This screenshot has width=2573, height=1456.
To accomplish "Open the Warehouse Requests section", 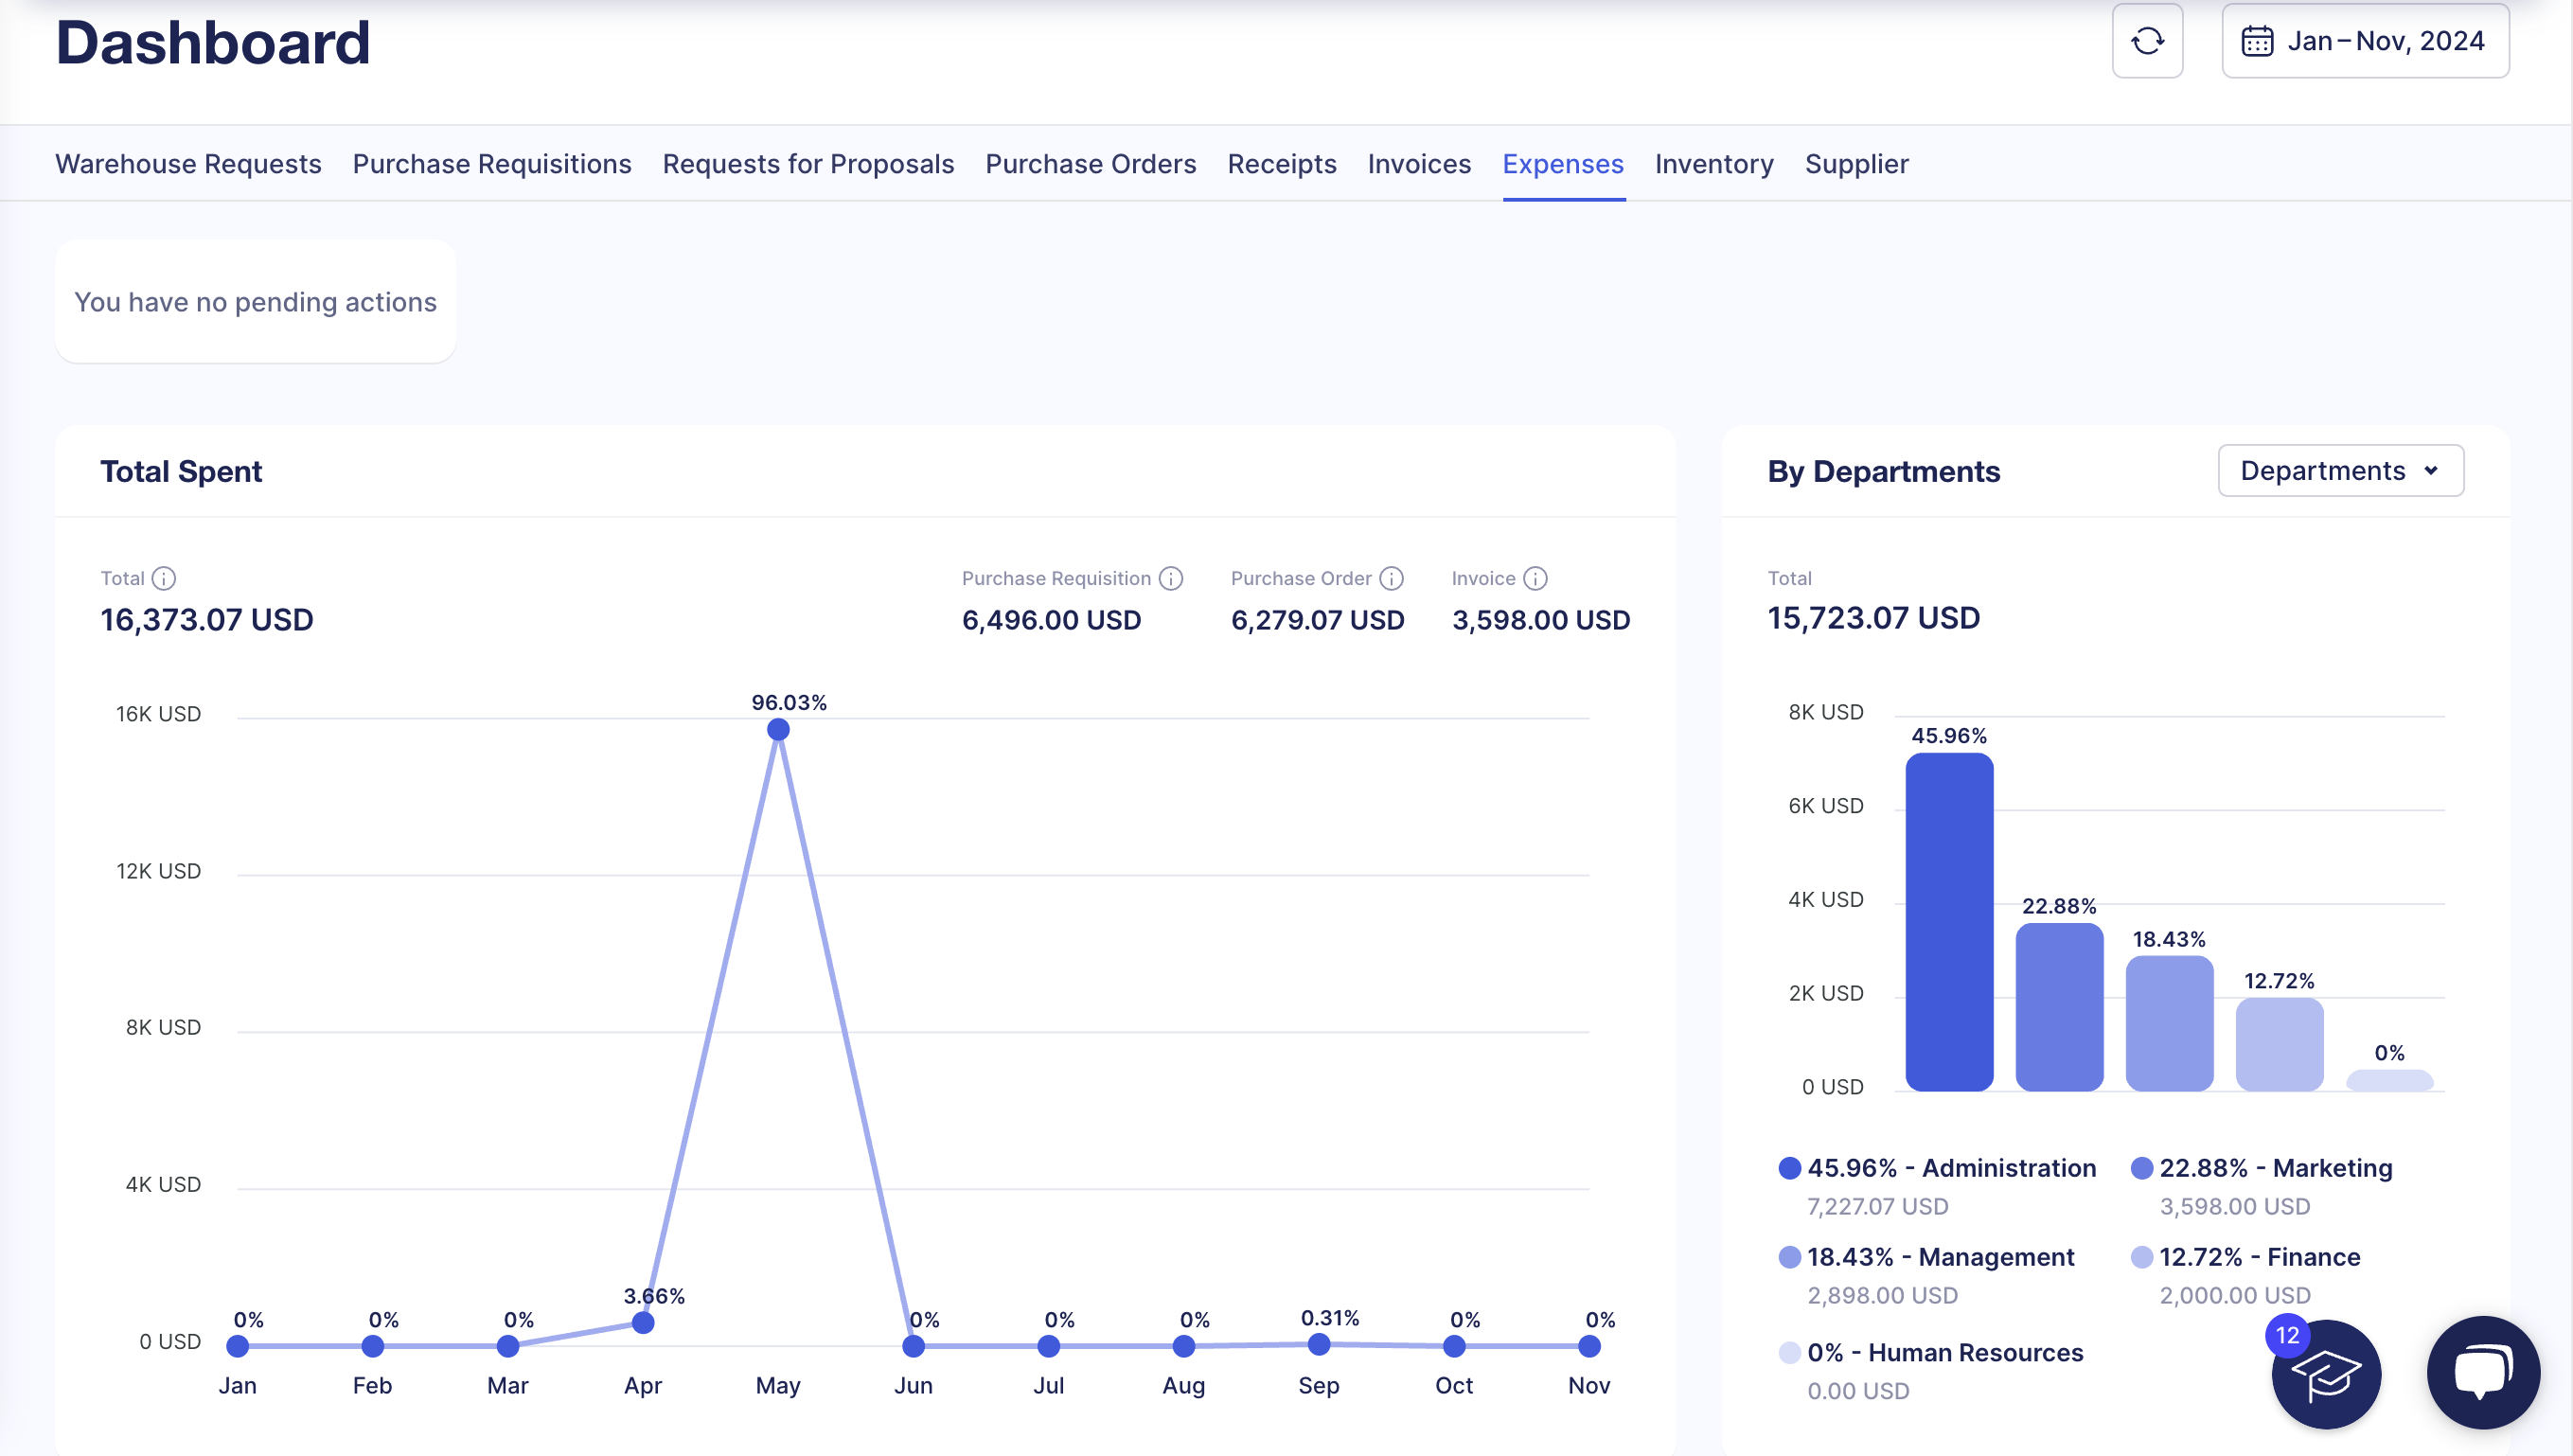I will 187,163.
